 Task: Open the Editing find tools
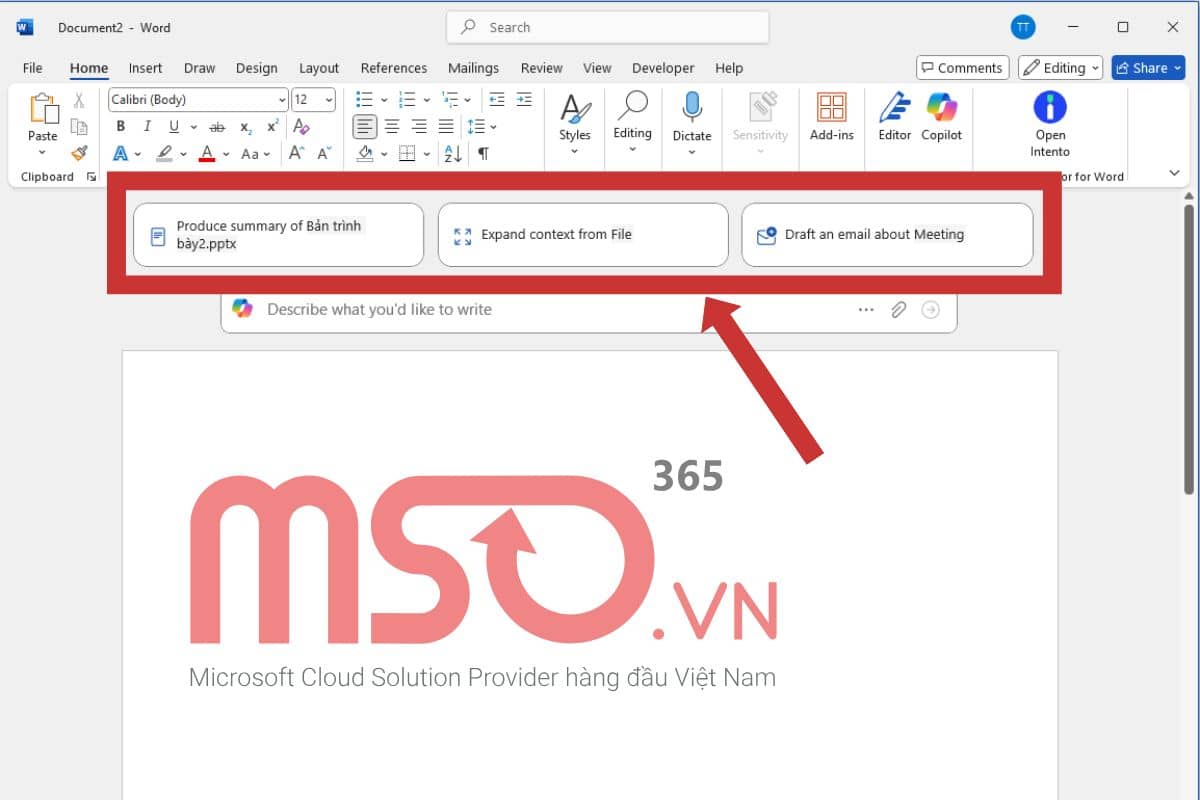tap(632, 123)
